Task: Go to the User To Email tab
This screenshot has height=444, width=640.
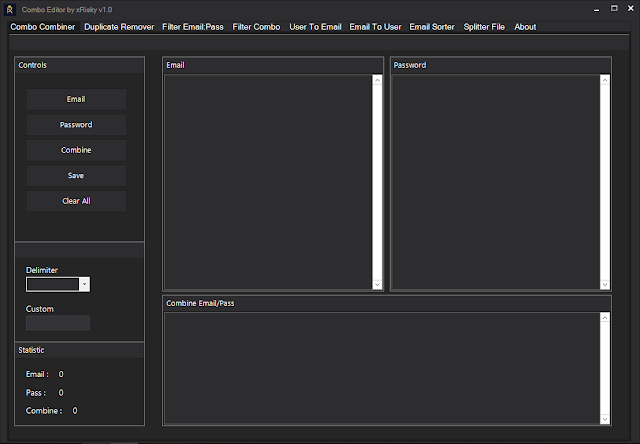Action: (x=315, y=27)
